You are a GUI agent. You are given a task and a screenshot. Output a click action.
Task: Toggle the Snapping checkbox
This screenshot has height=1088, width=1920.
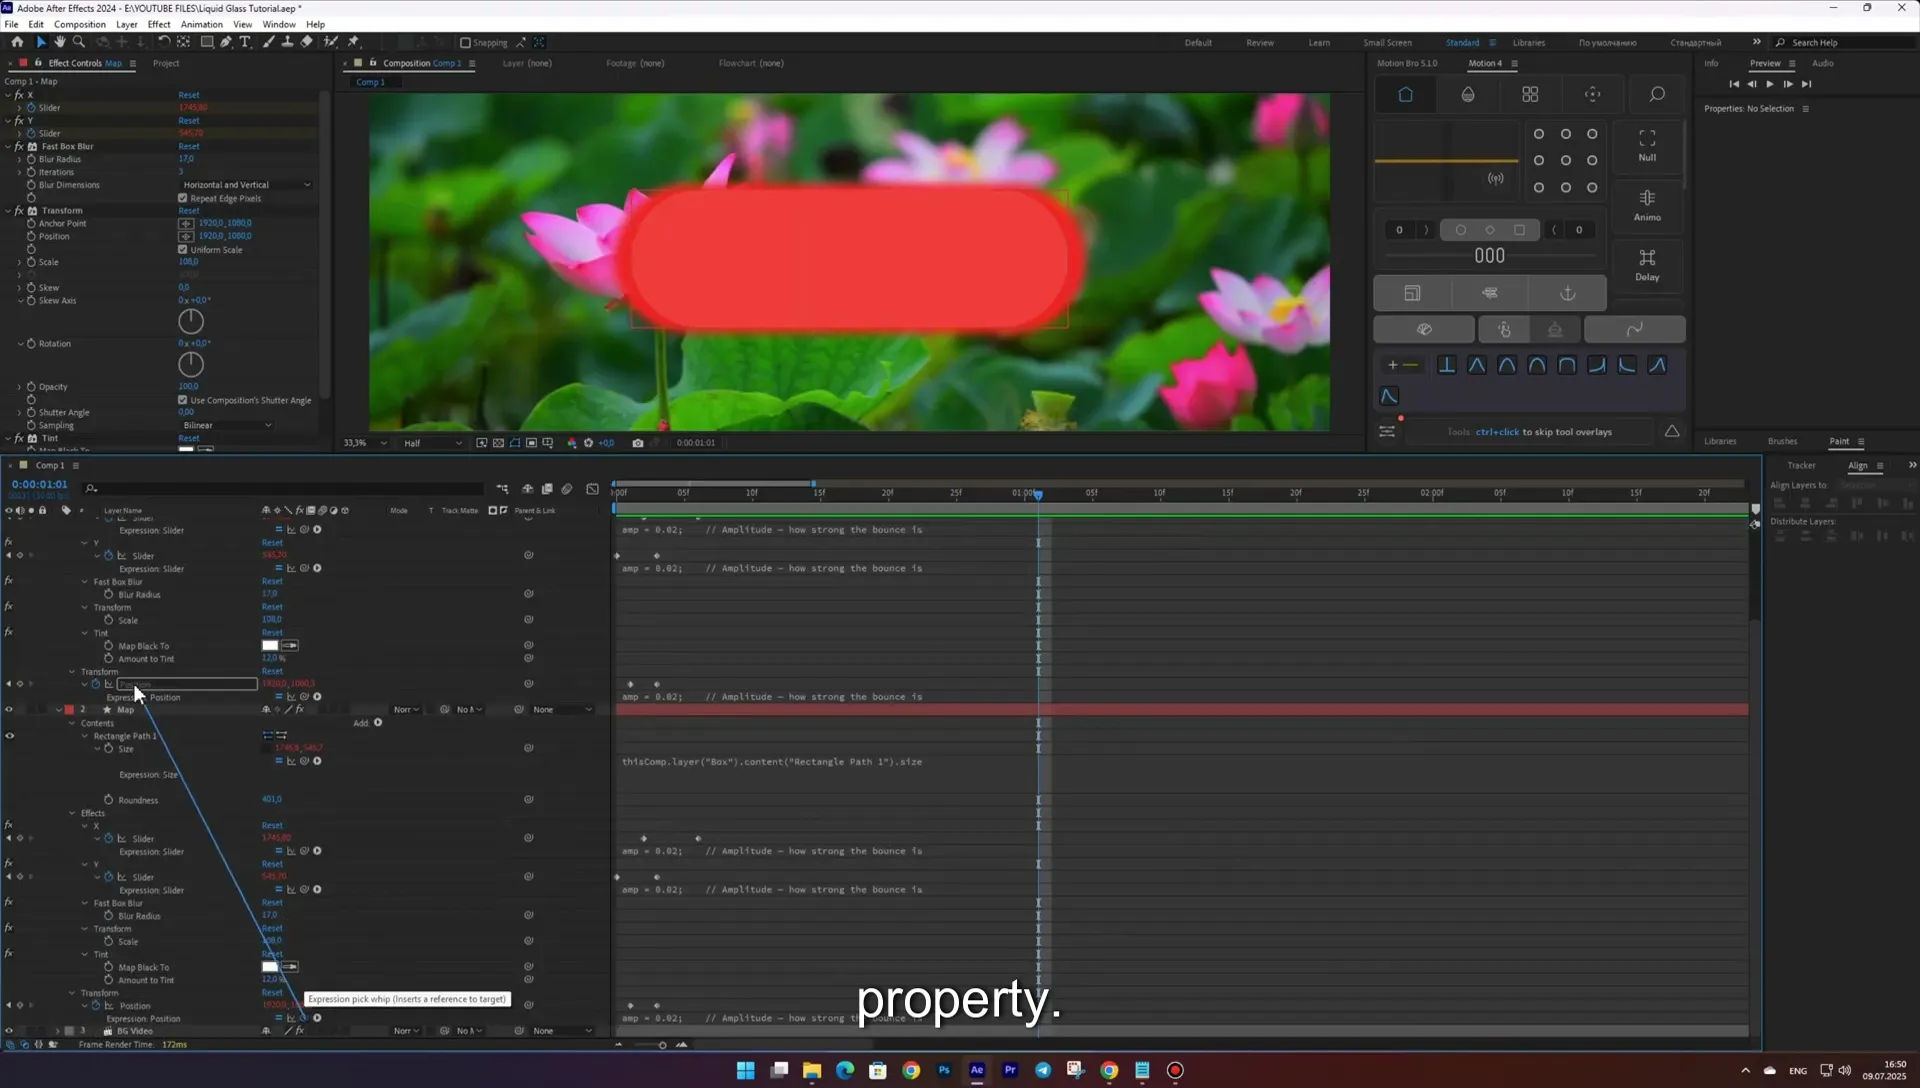[465, 43]
